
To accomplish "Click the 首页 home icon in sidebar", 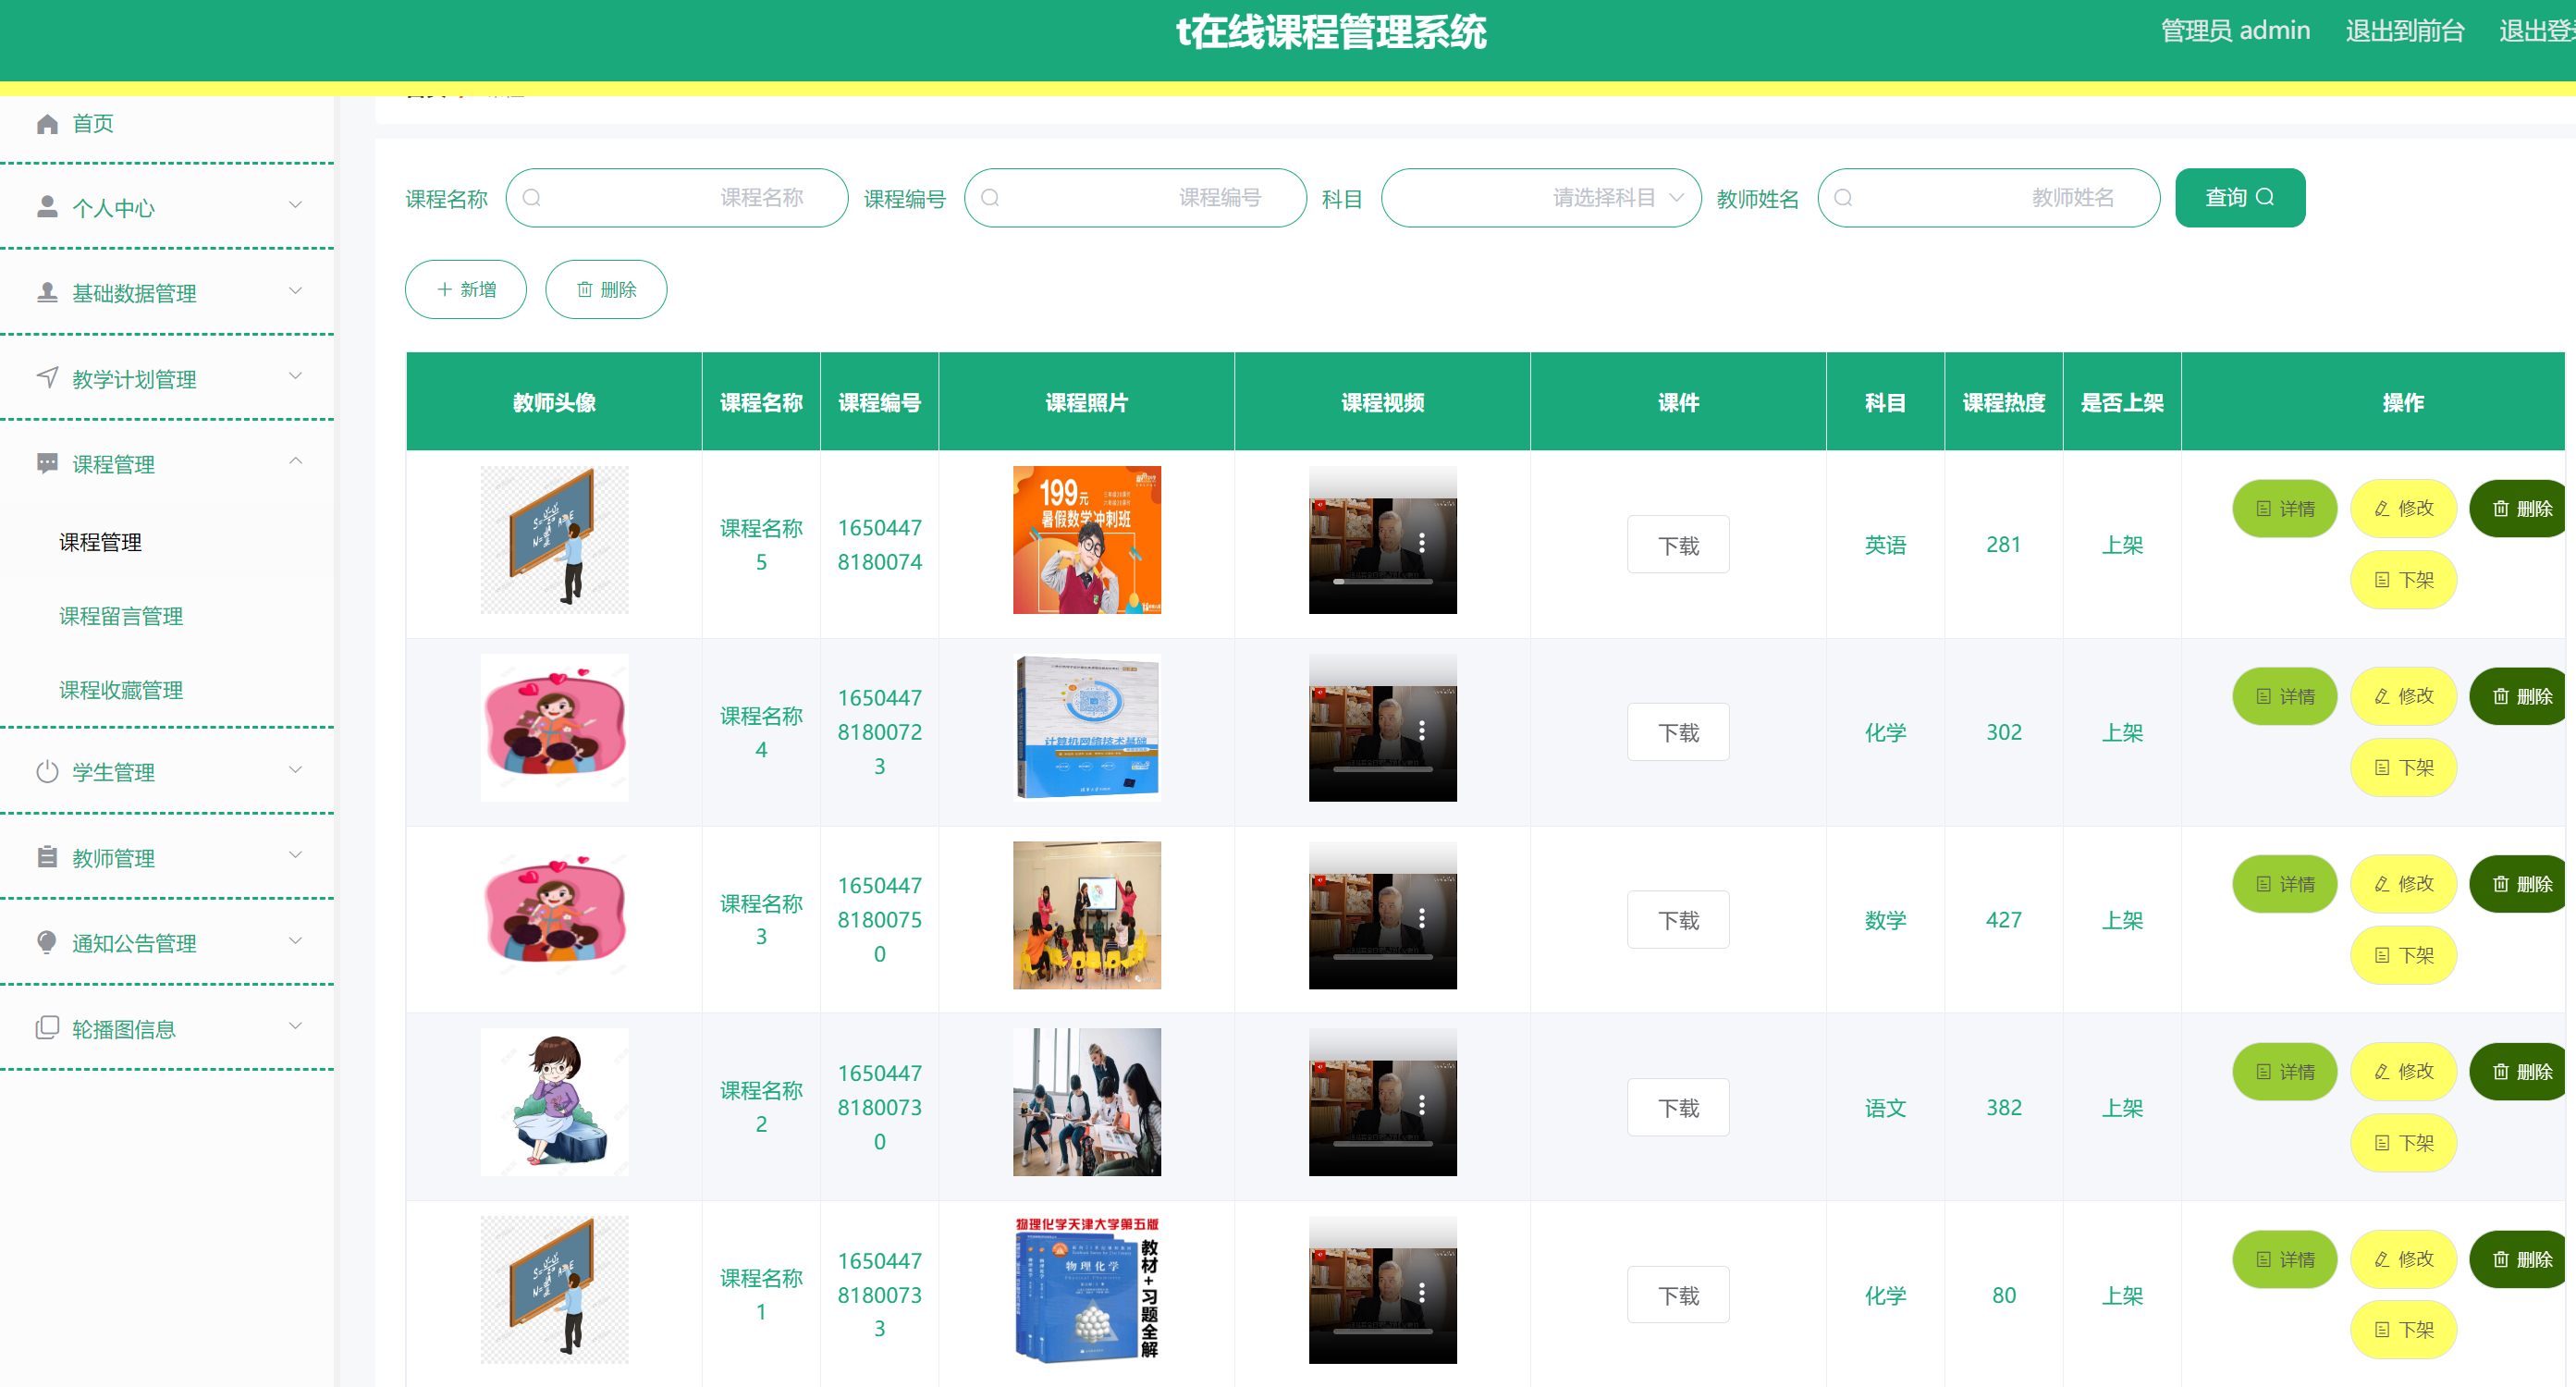I will [x=47, y=123].
